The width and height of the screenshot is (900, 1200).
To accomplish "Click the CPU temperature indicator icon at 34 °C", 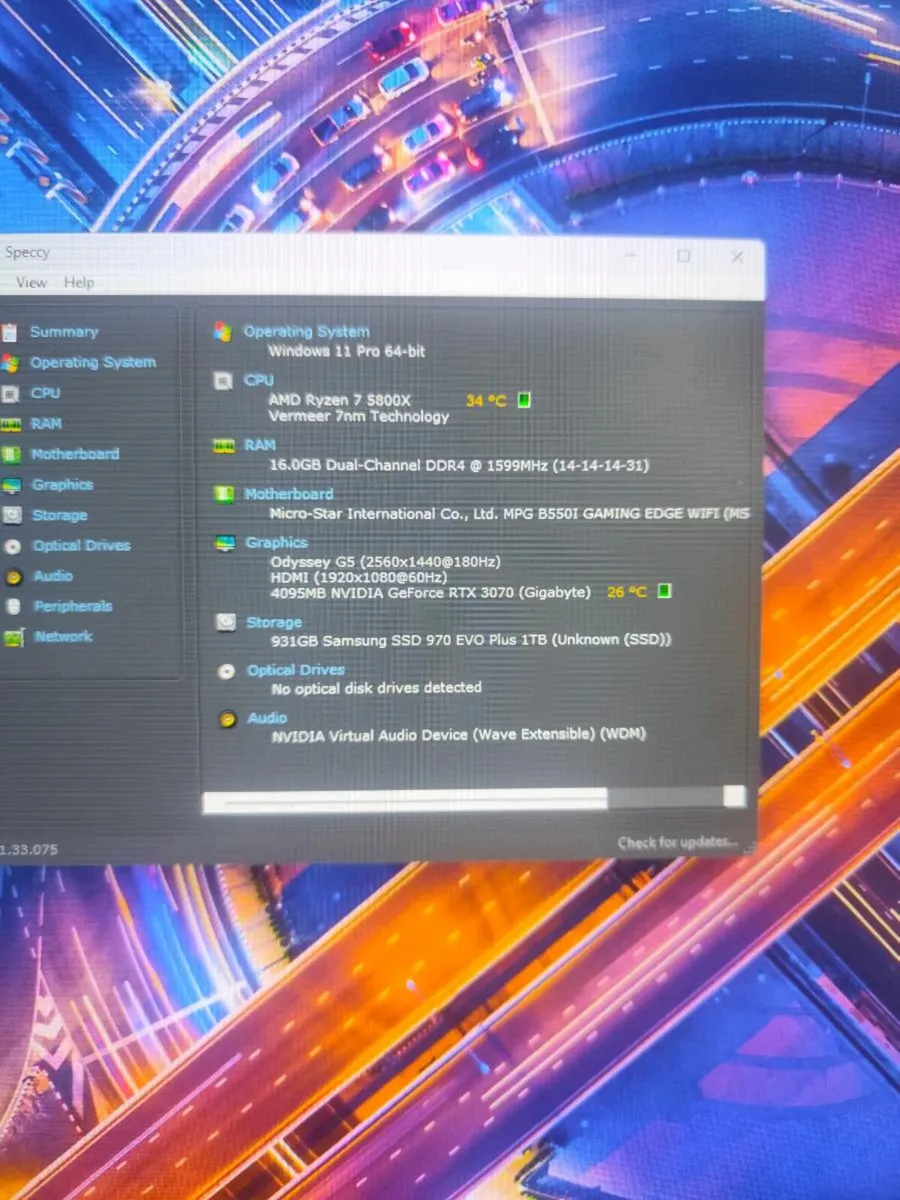I will click(x=524, y=401).
